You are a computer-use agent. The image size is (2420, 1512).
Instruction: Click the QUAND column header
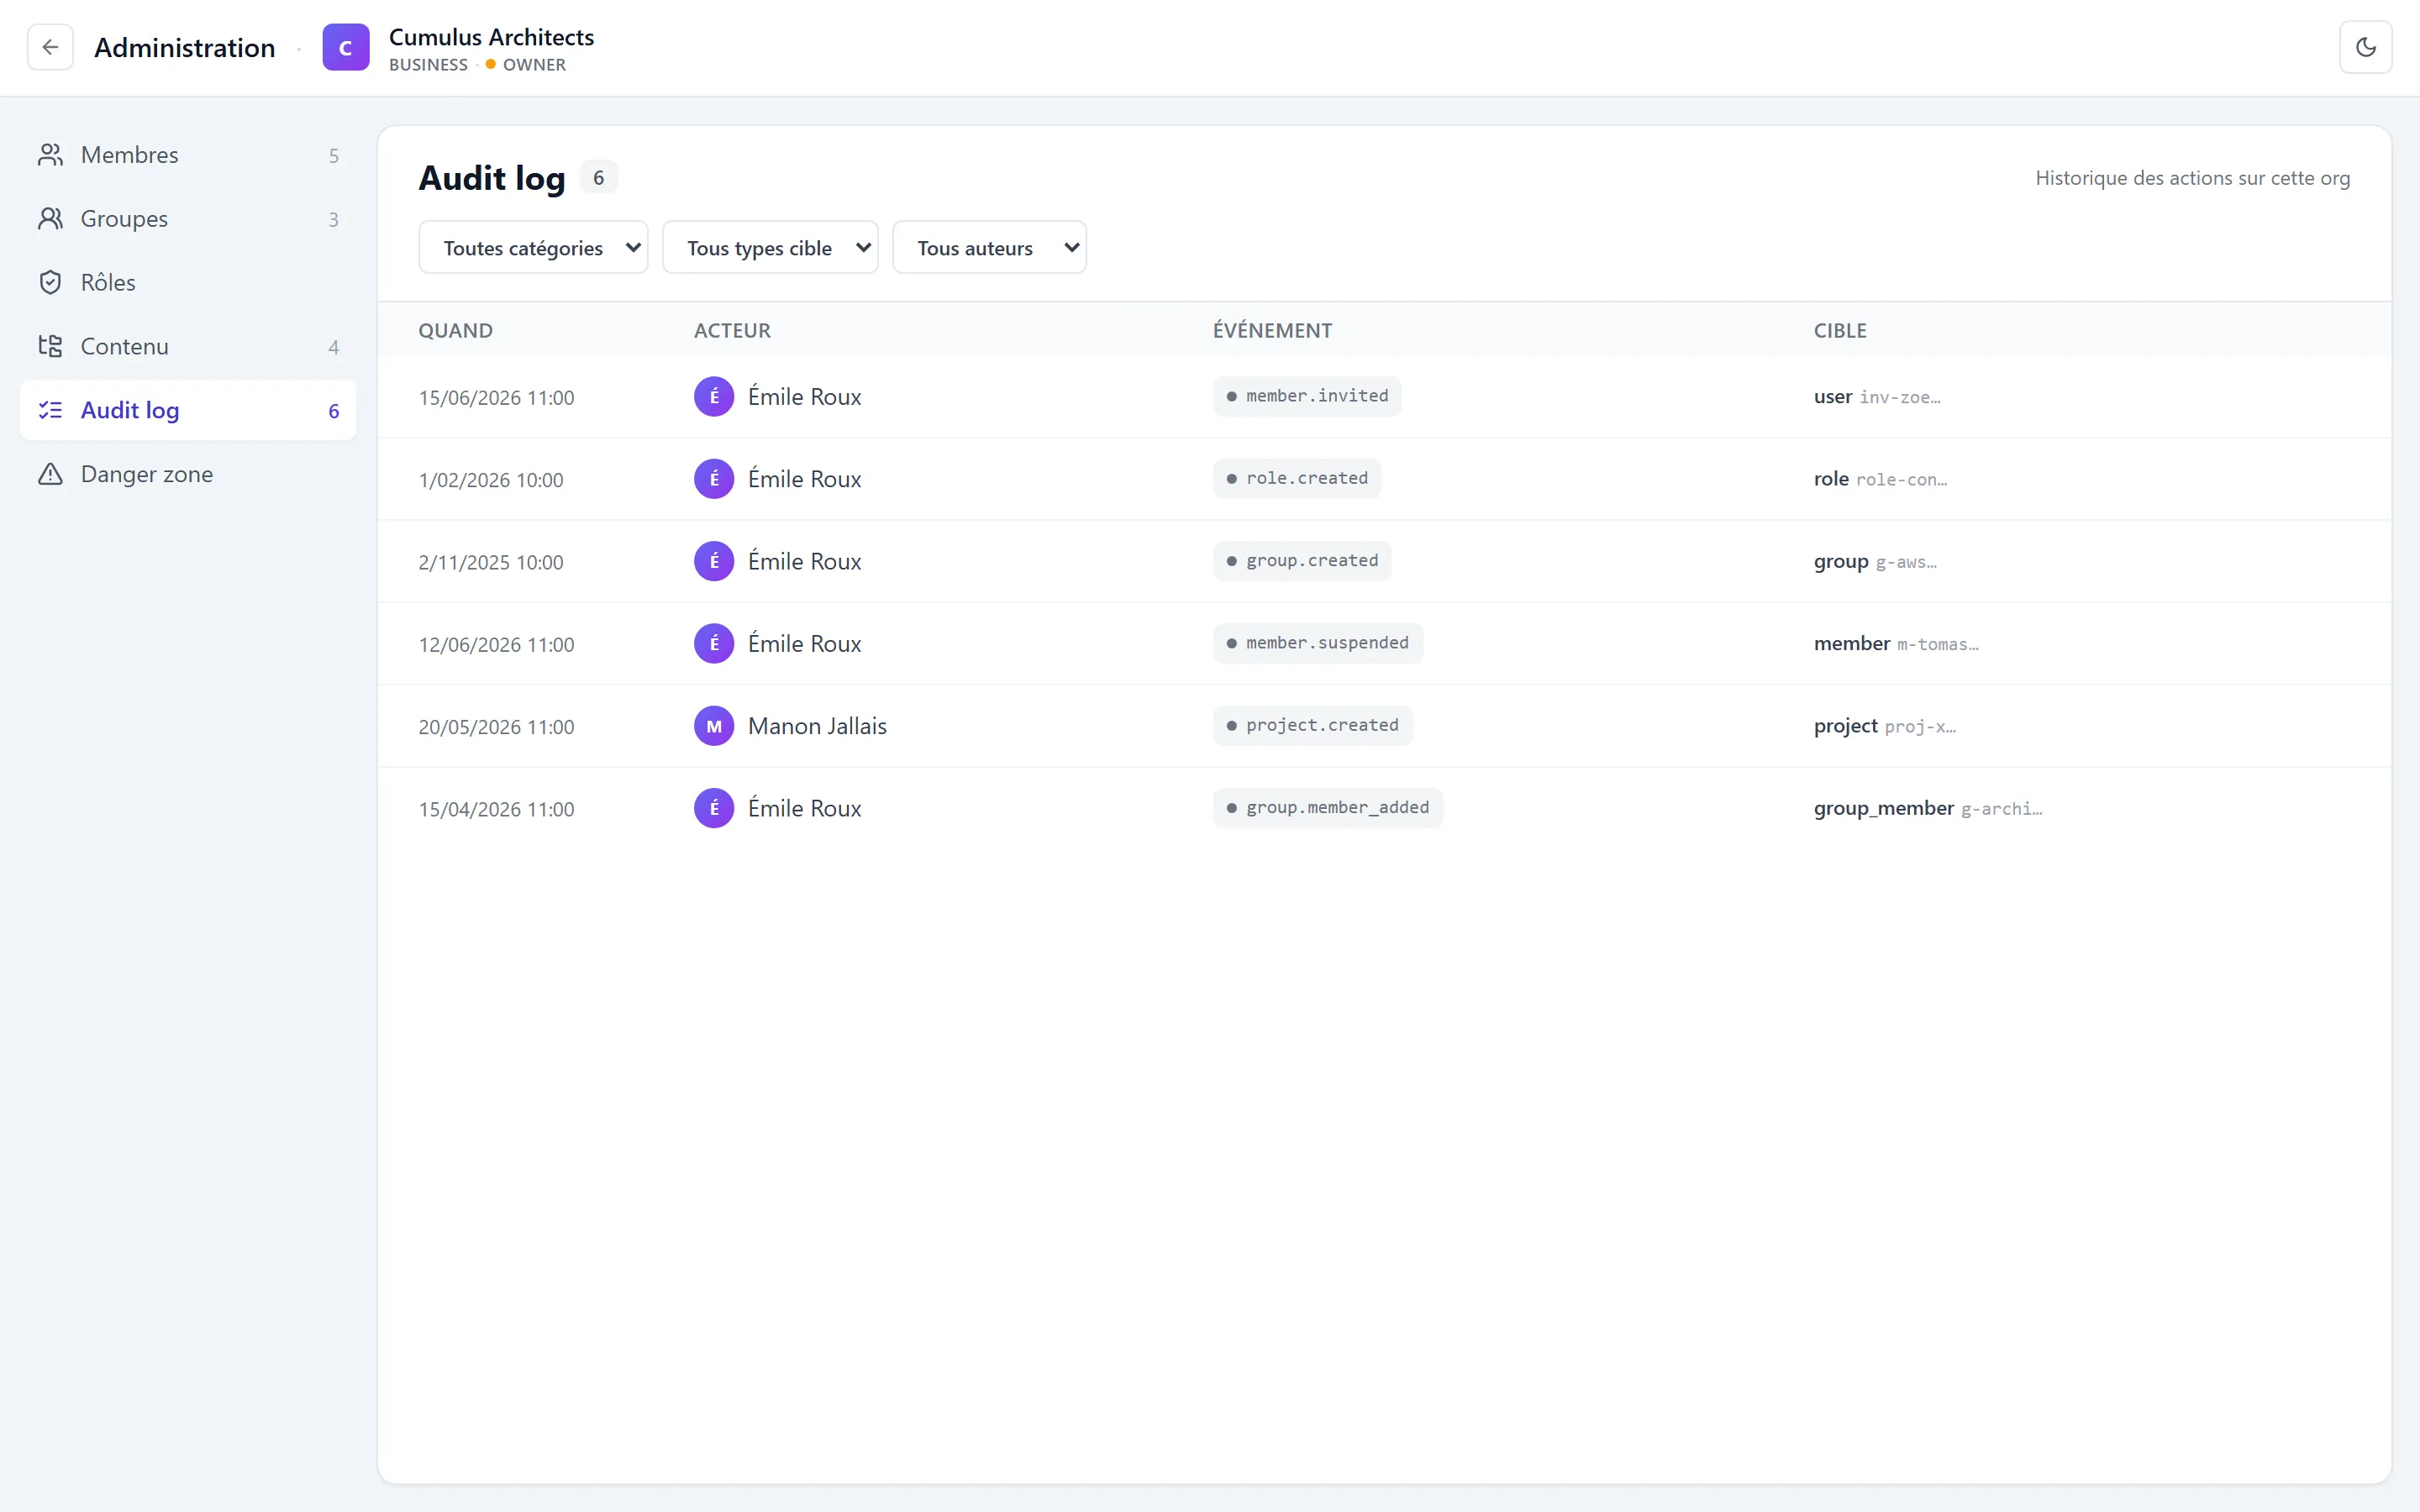(455, 330)
